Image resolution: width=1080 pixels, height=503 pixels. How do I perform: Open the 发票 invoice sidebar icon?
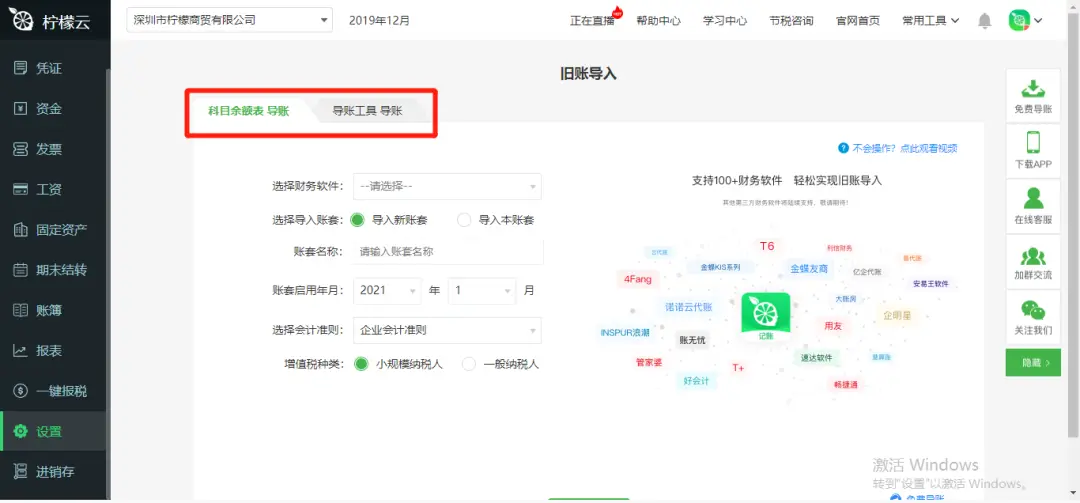[21, 149]
